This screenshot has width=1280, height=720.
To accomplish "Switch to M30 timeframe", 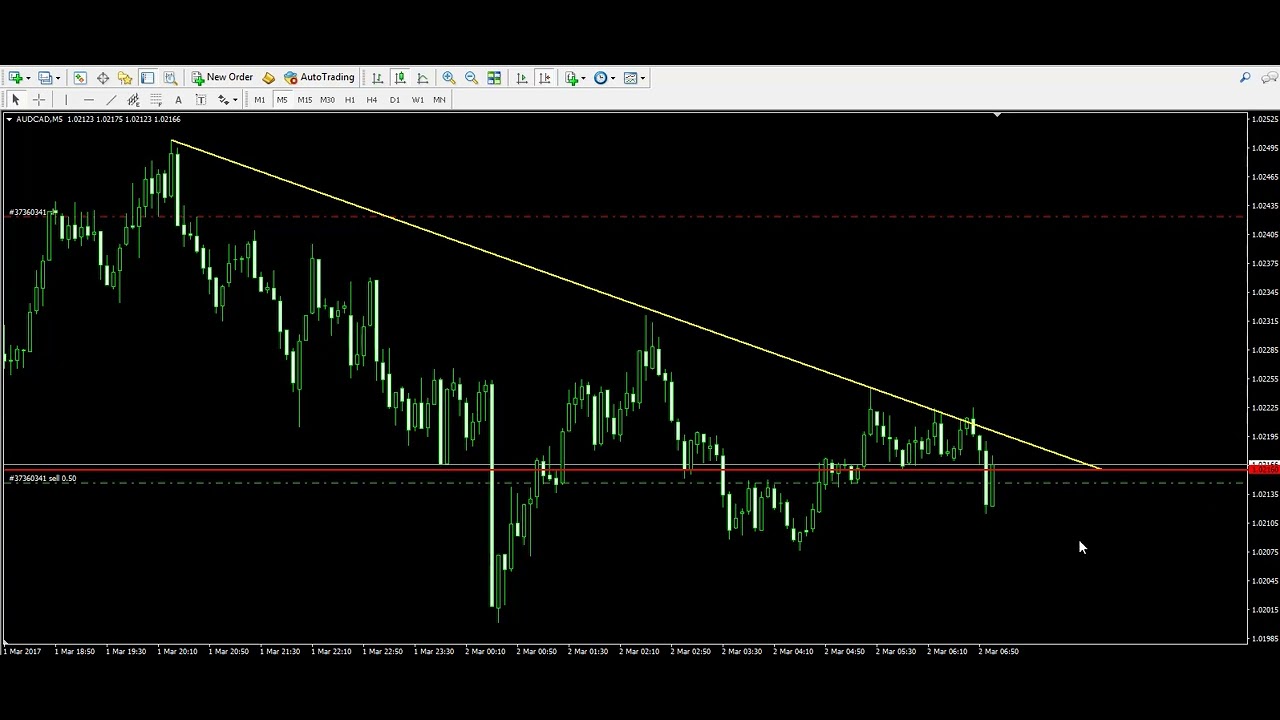I will coord(327,99).
